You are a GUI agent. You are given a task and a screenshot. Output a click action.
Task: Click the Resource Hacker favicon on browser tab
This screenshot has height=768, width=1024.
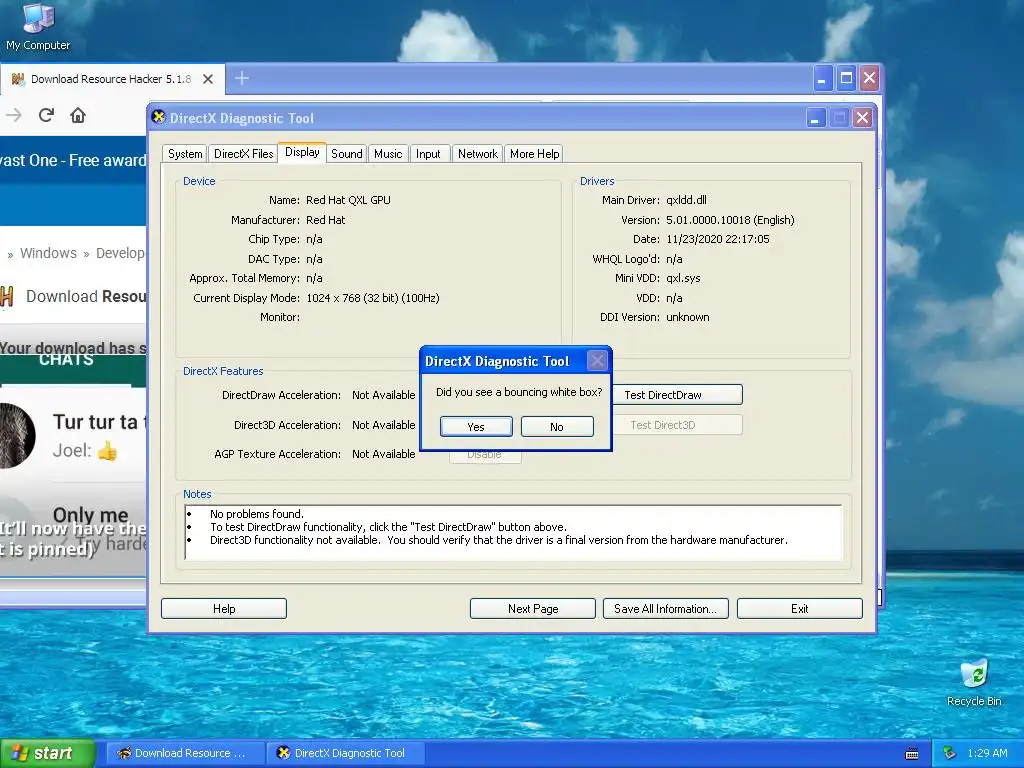tap(18, 79)
